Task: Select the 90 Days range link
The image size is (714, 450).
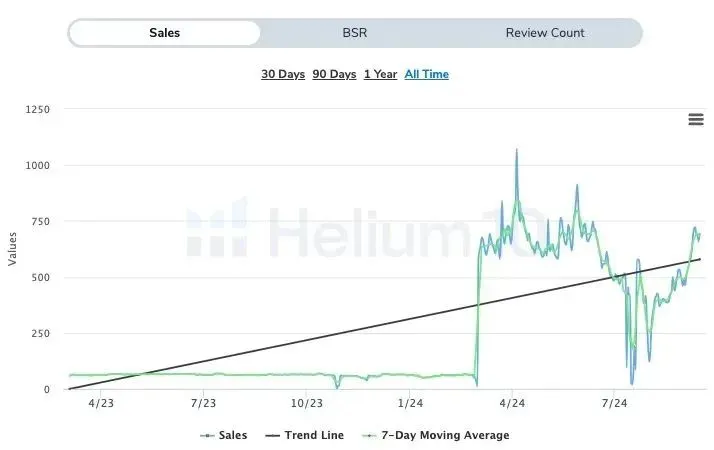Action: click(334, 75)
